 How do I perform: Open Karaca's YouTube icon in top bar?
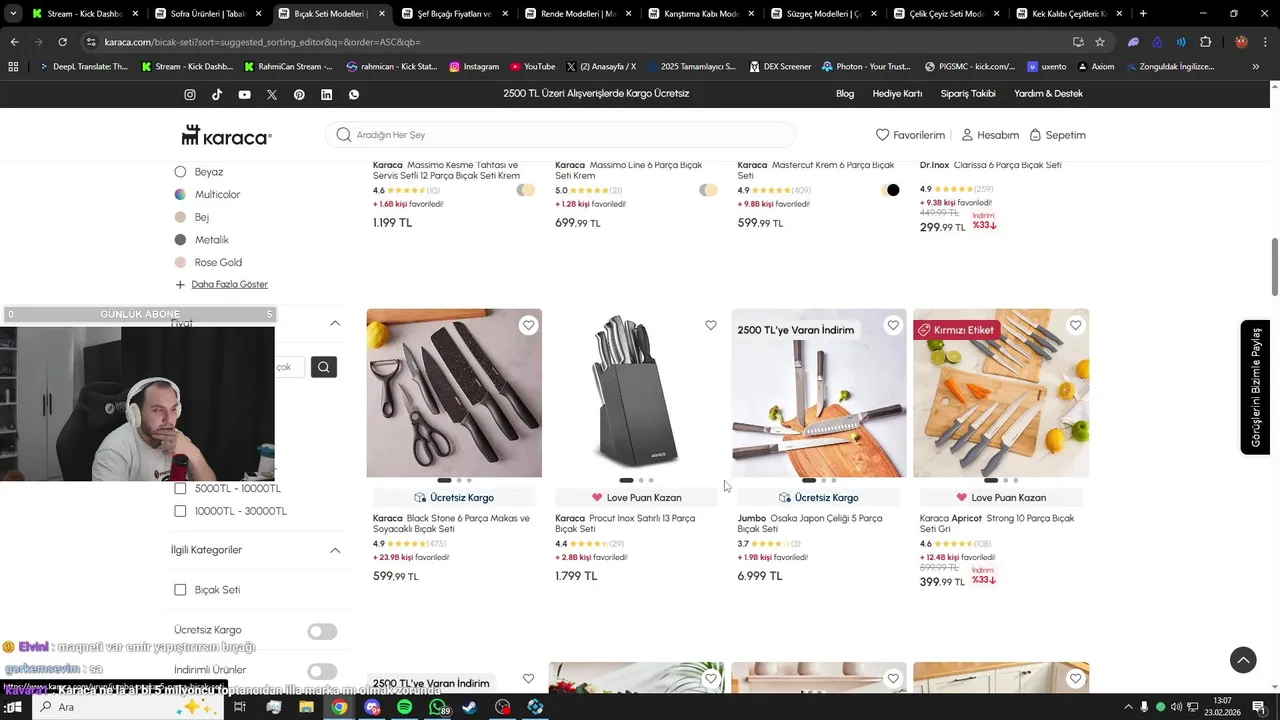(x=244, y=94)
